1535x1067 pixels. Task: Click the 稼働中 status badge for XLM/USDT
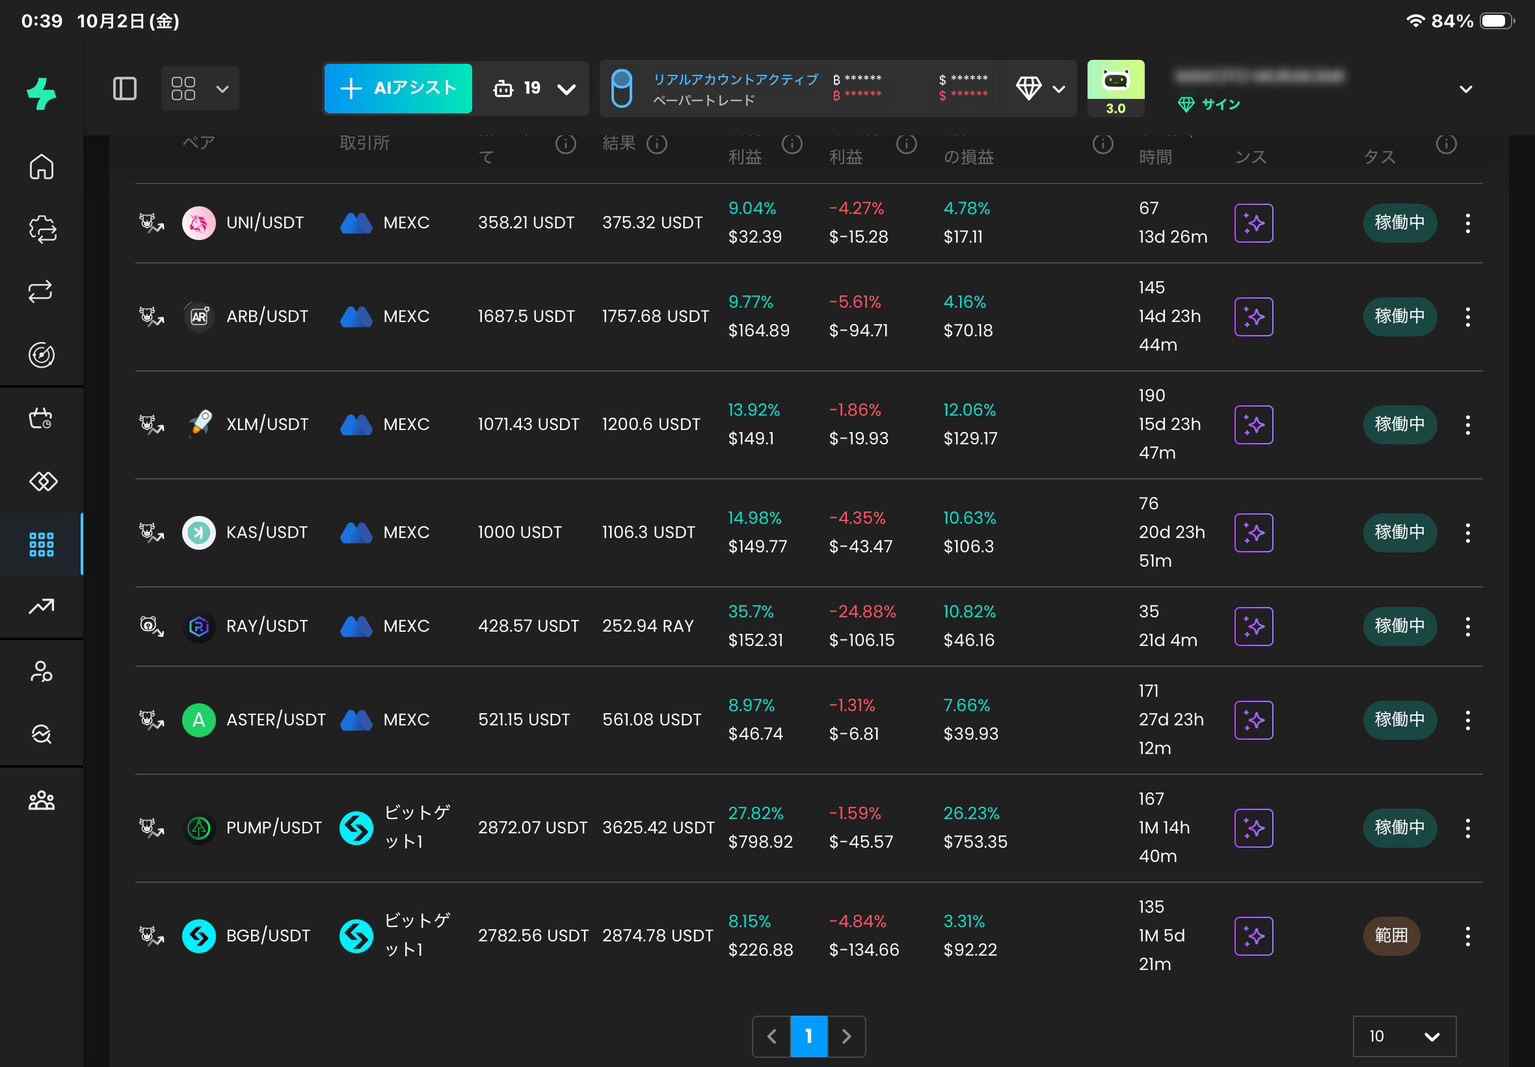1400,425
